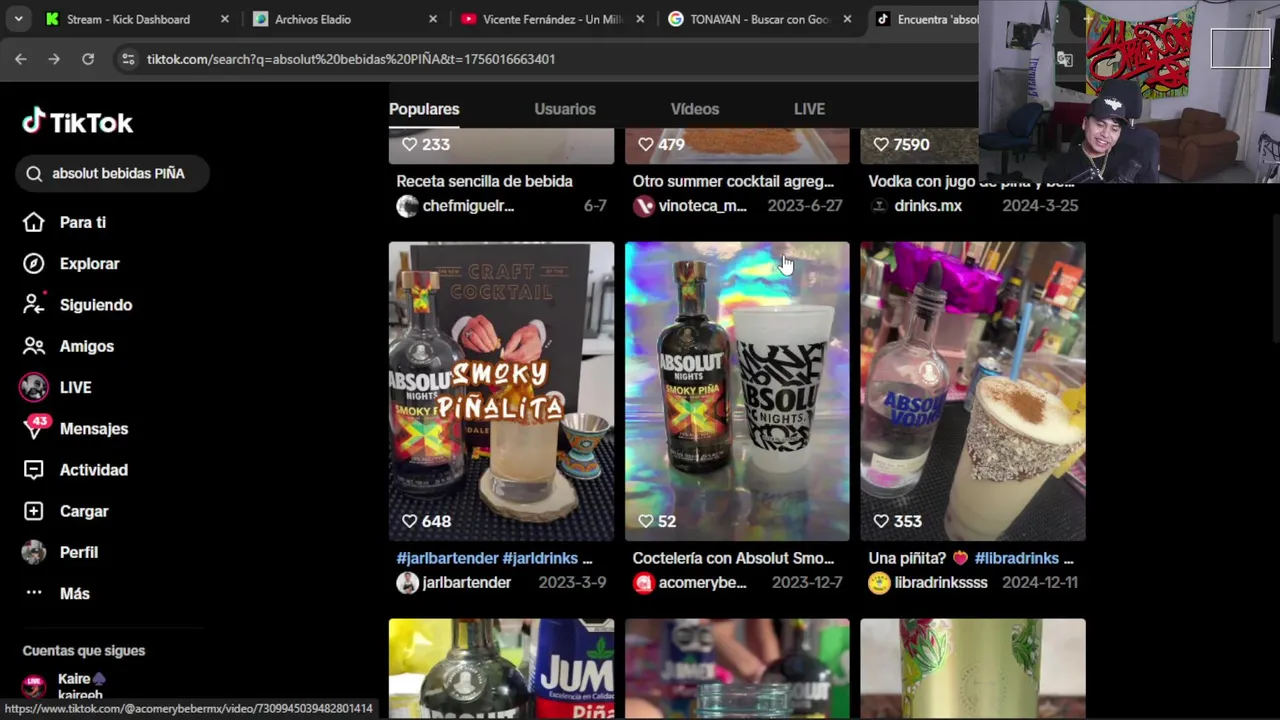Open site information icon in address bar

click(128, 59)
